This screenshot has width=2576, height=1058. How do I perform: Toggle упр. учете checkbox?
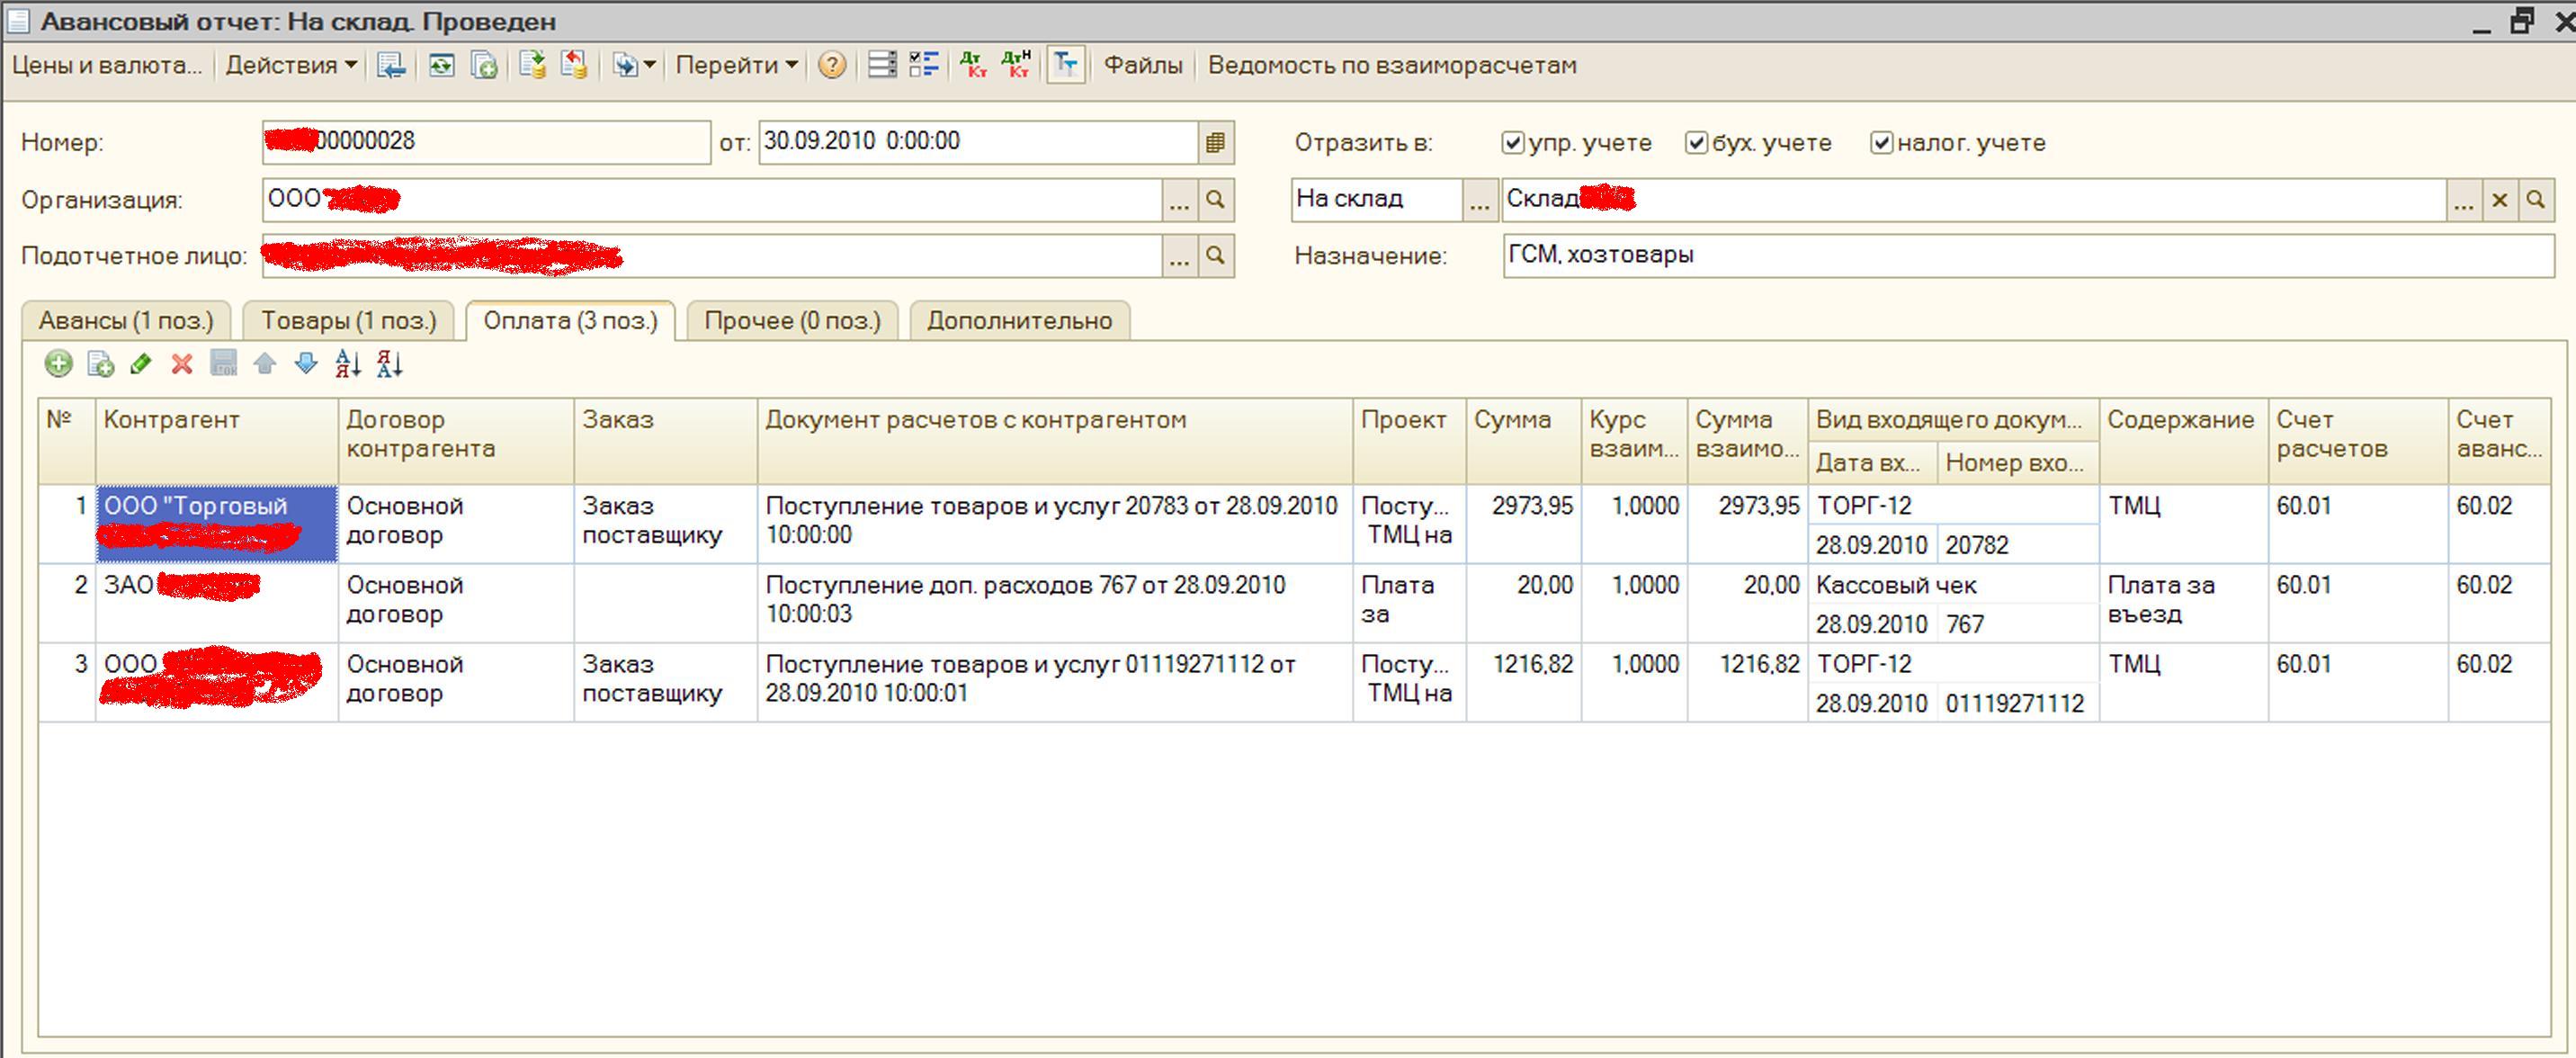(x=1512, y=143)
